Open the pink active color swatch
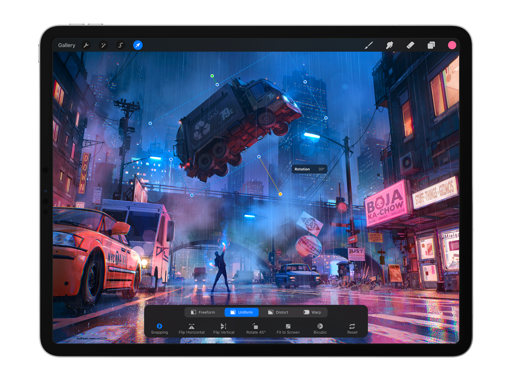Viewport: 512px width, 384px height. [452, 45]
